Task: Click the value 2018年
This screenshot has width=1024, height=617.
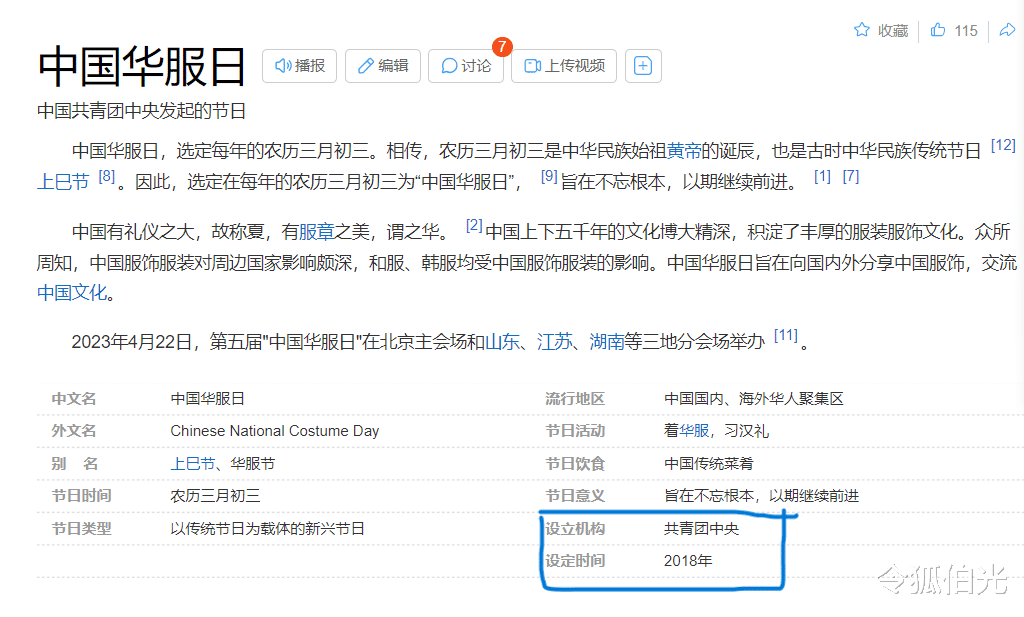Action: pos(688,561)
